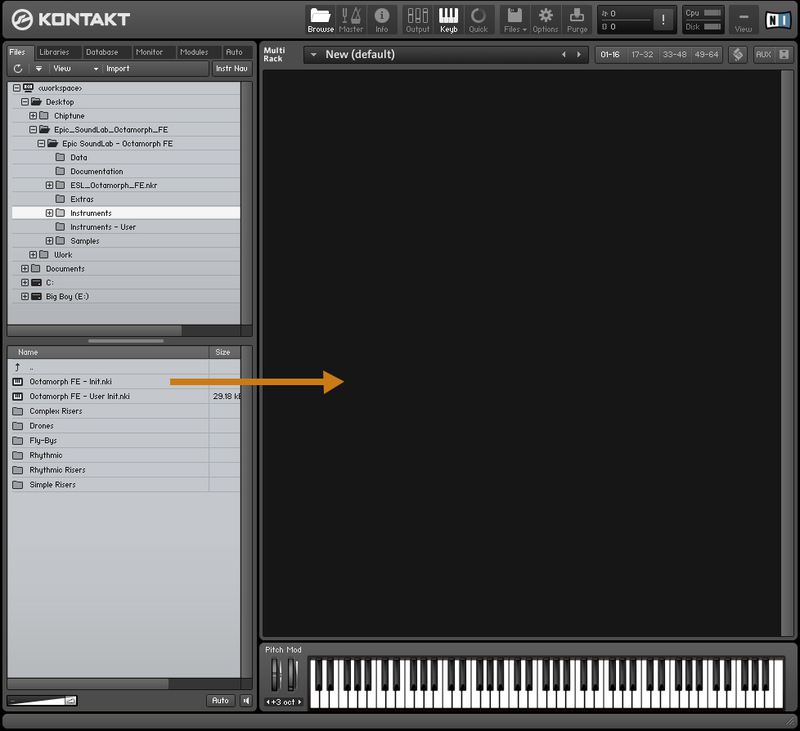Click the Instr Nav button
This screenshot has width=800, height=731.
click(x=232, y=69)
